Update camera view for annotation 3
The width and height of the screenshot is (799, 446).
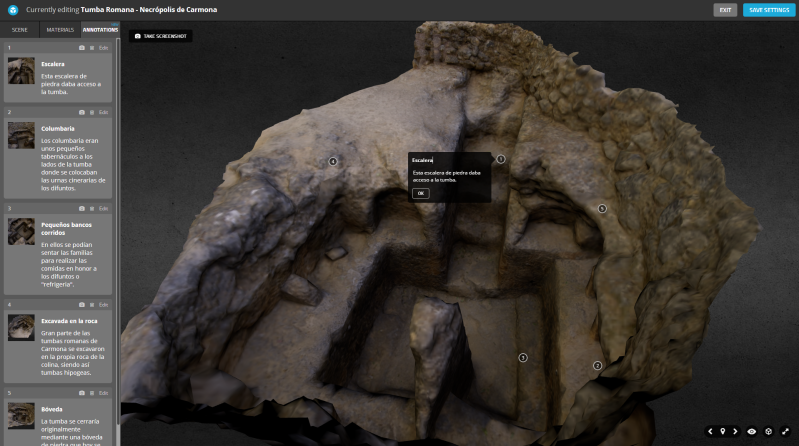[82, 208]
